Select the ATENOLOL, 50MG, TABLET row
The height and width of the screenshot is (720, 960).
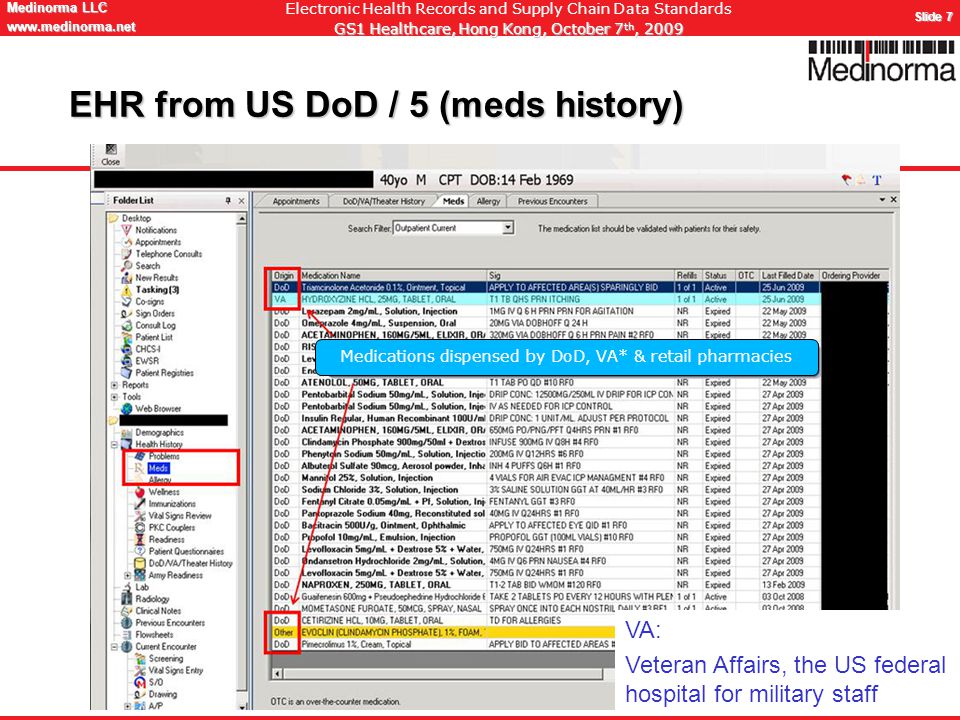[x=546, y=383]
